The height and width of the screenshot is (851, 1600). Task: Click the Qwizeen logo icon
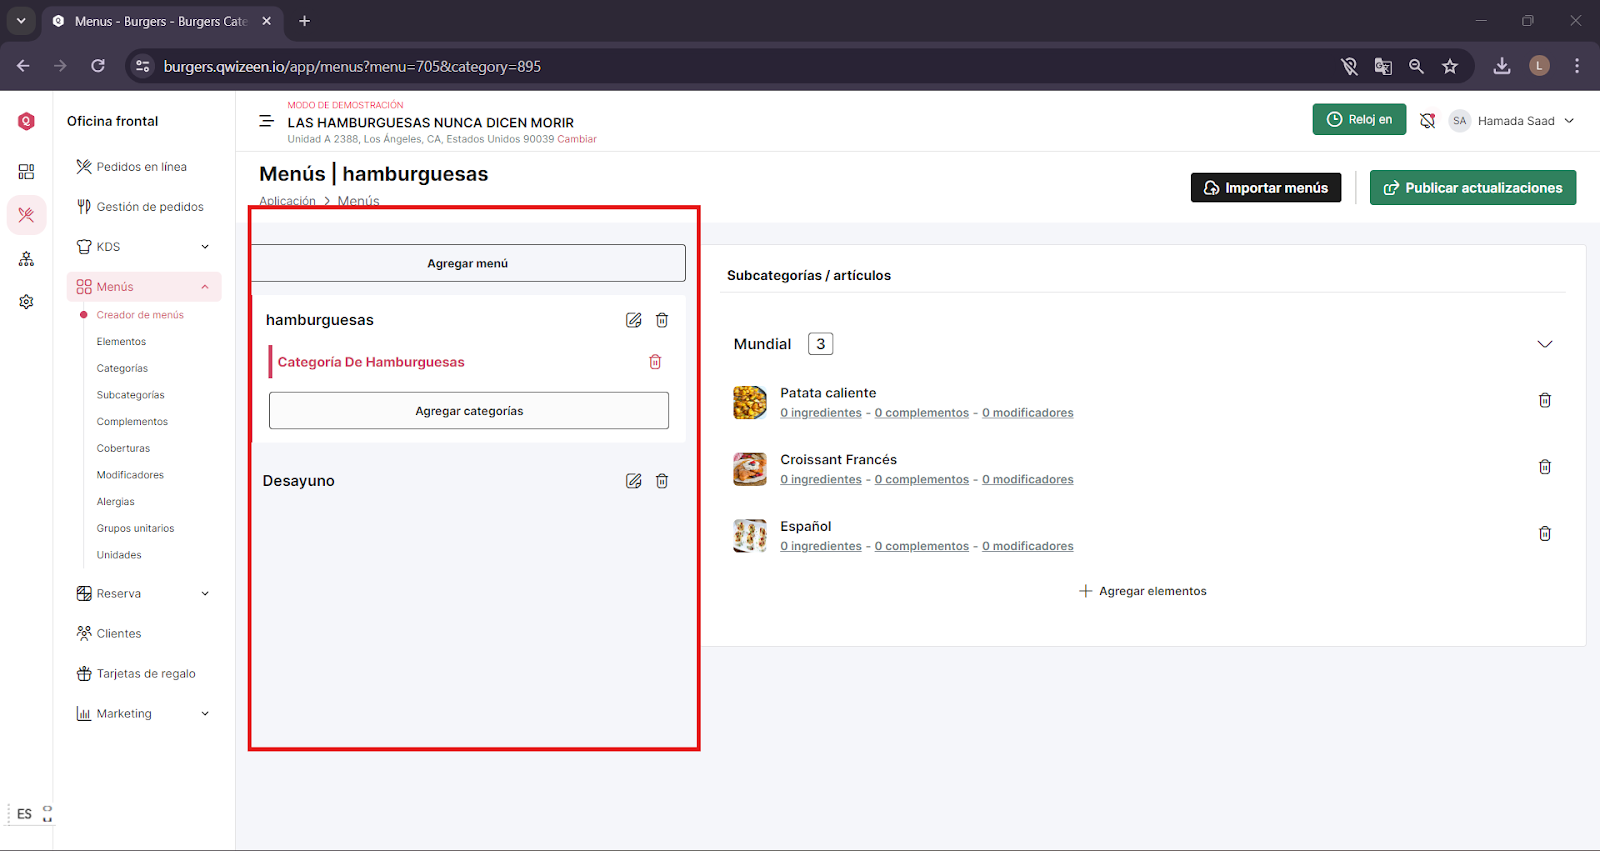[26, 121]
